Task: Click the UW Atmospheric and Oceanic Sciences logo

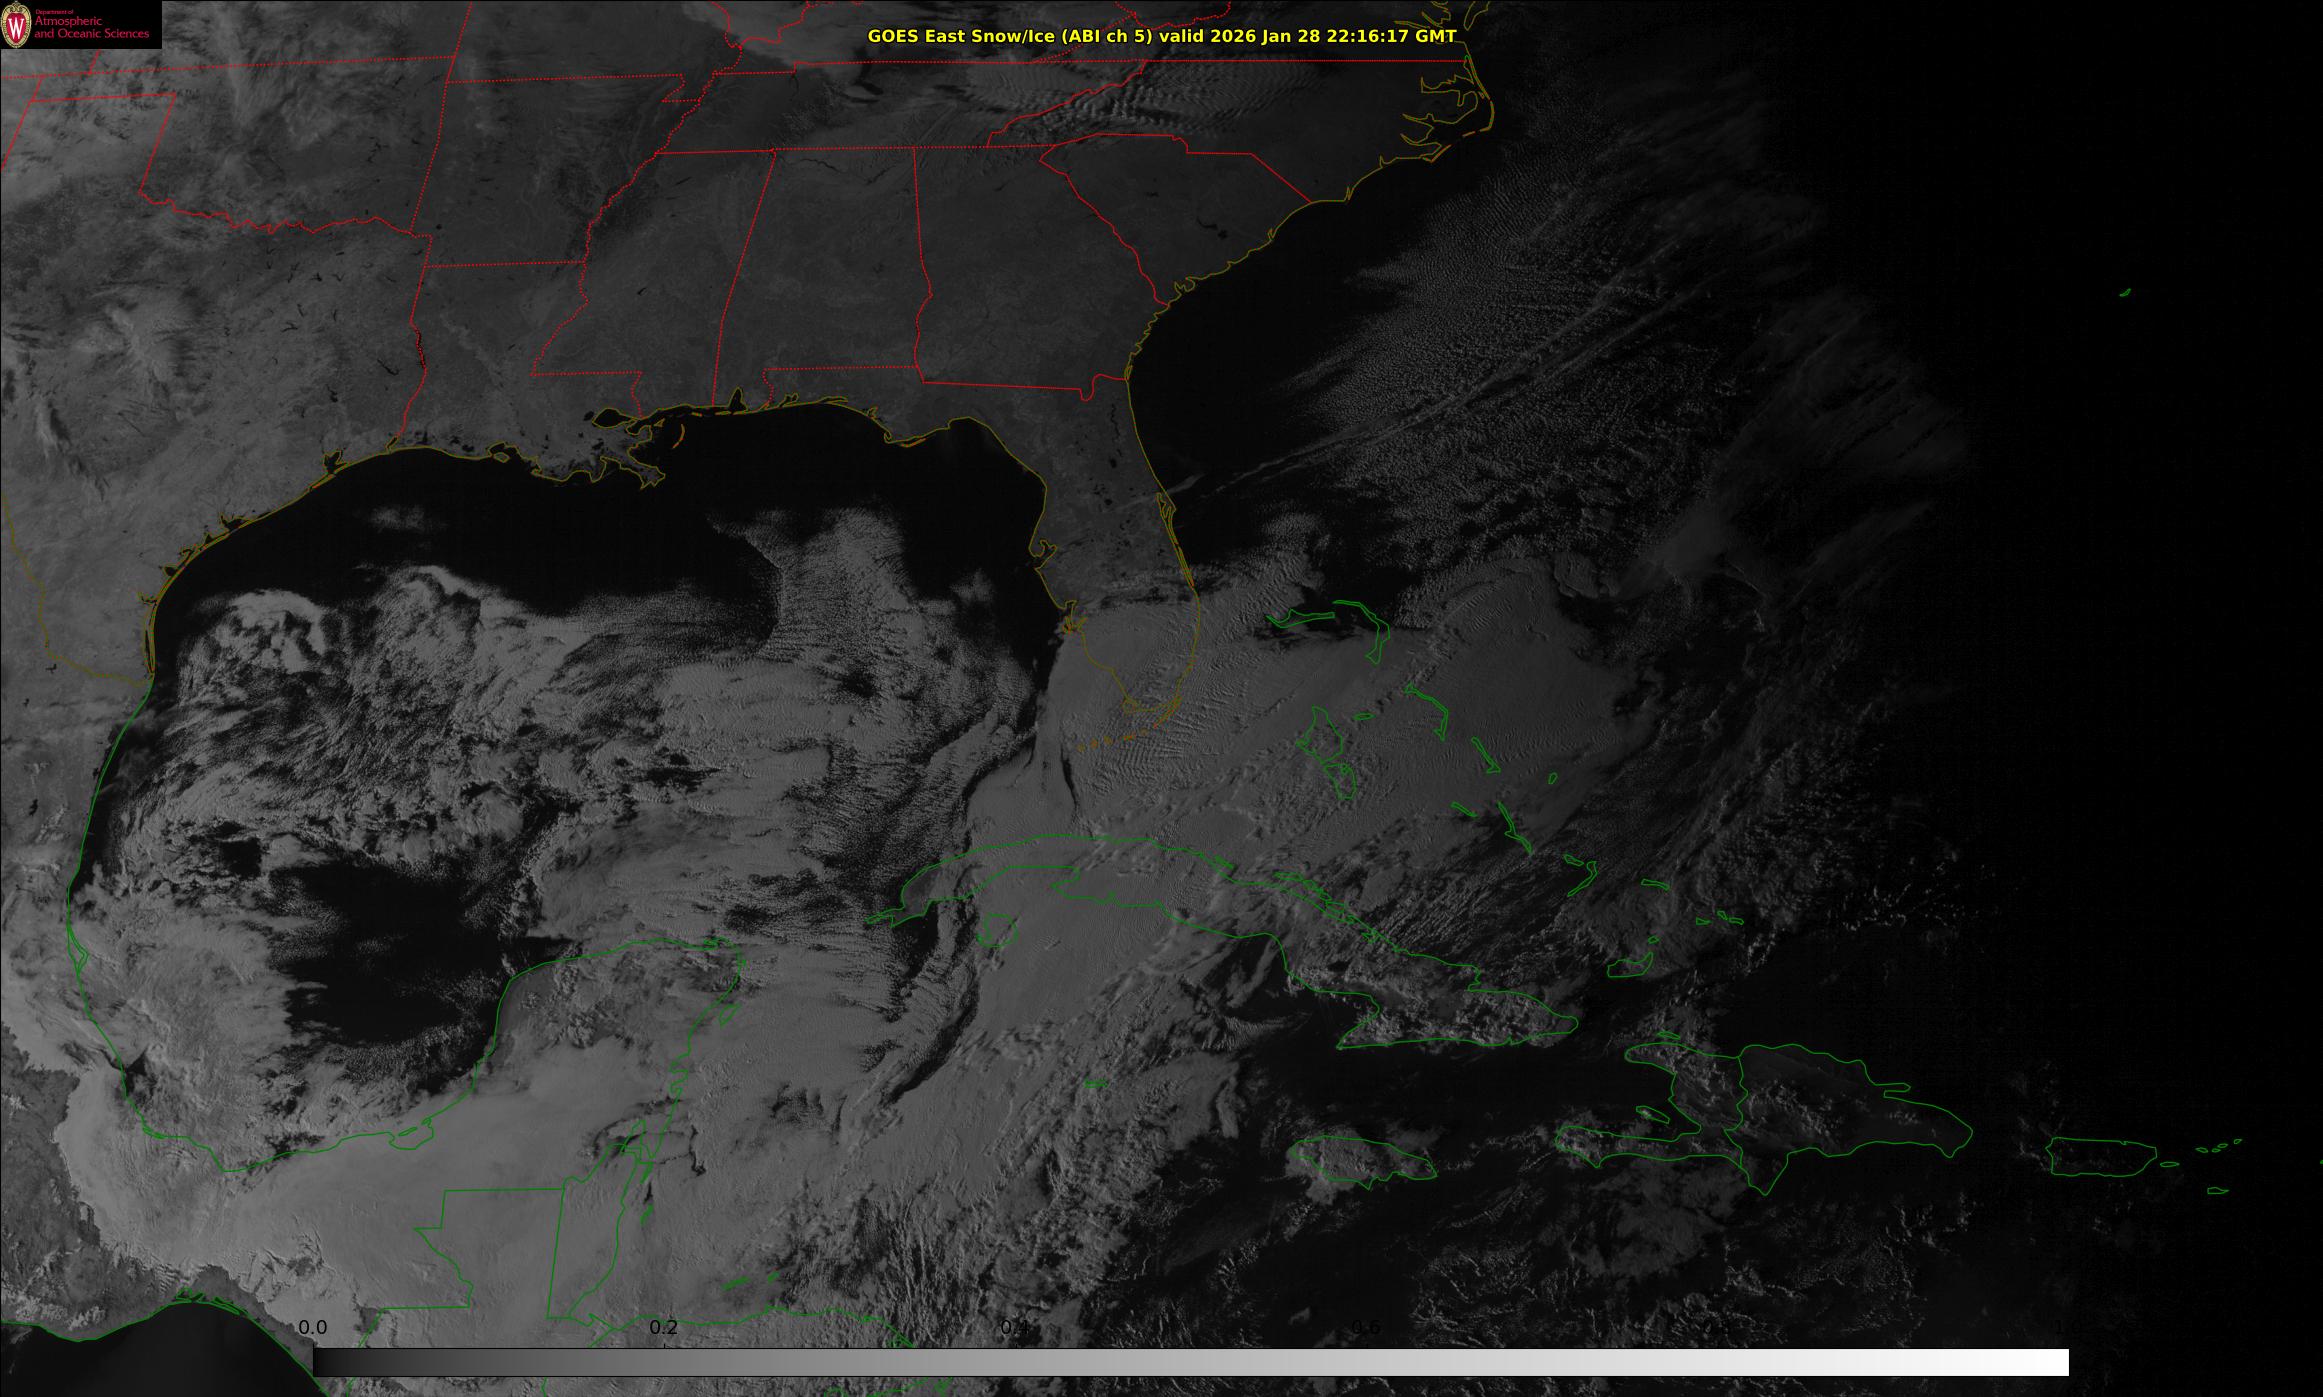Action: point(80,24)
